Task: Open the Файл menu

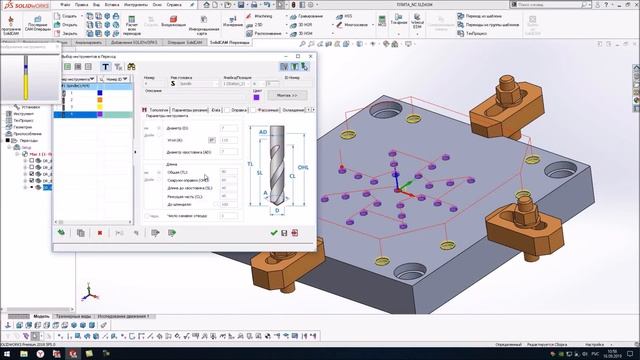Action: [65, 5]
